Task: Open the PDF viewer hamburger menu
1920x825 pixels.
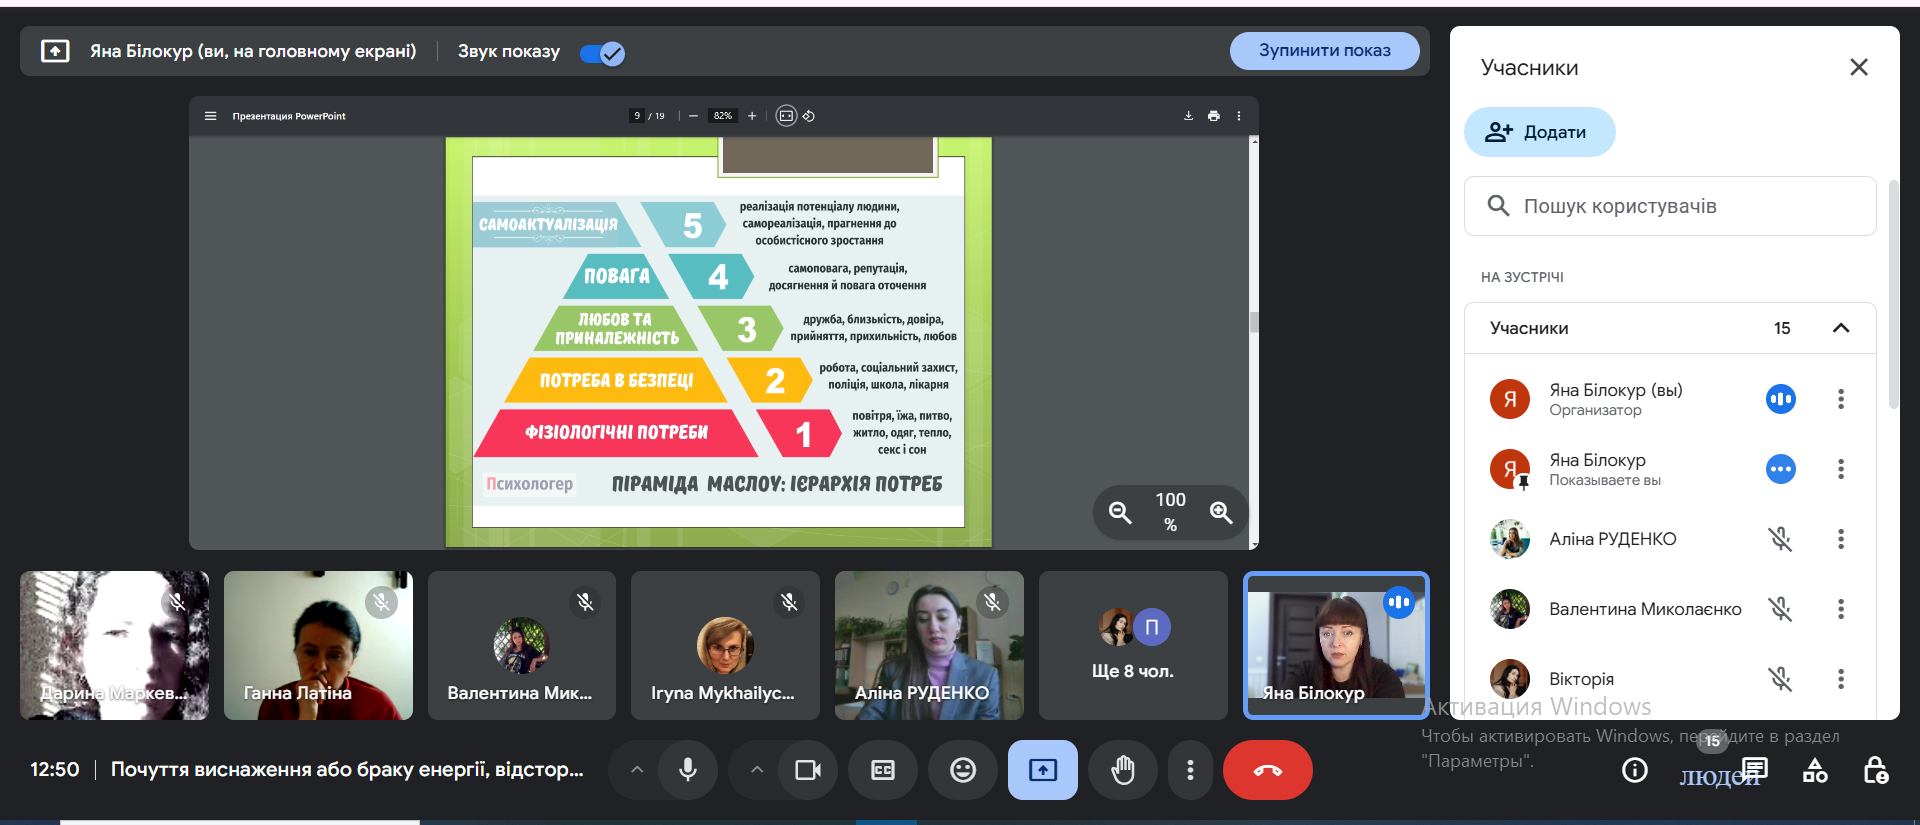Action: [x=210, y=116]
